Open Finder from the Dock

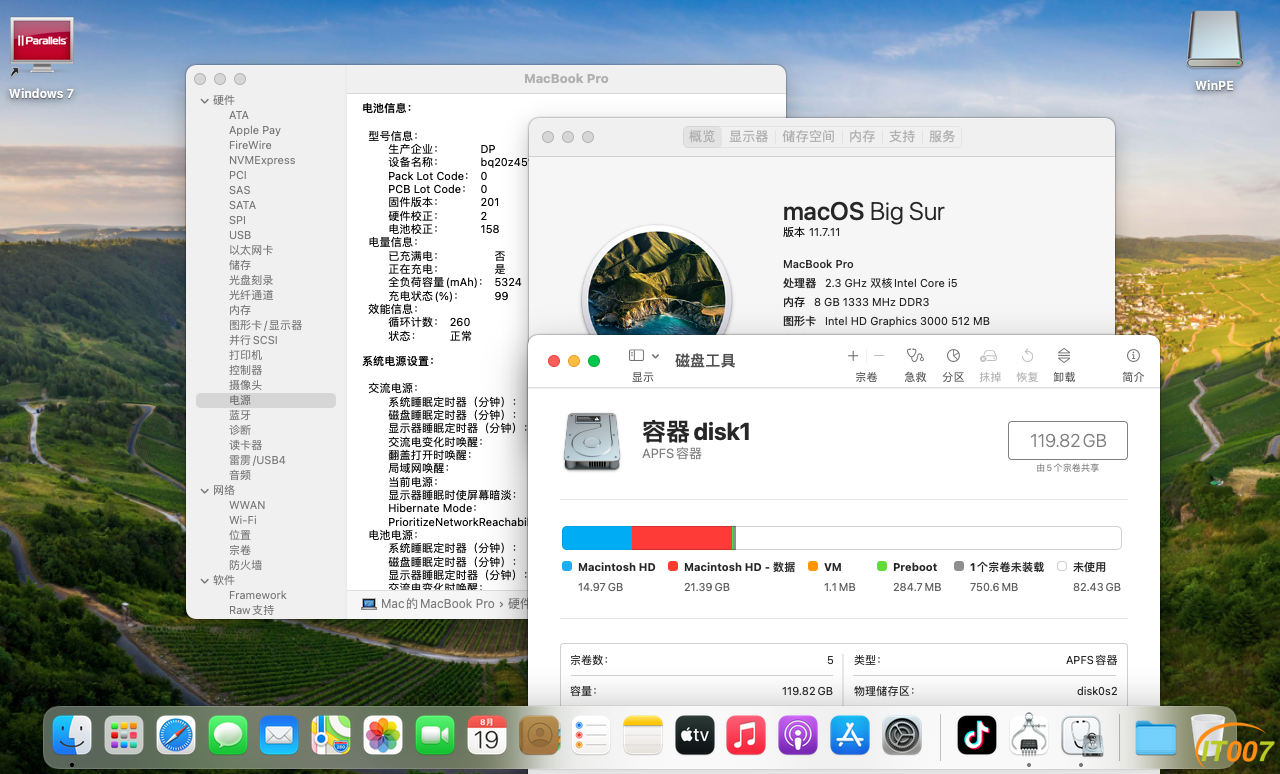point(72,736)
